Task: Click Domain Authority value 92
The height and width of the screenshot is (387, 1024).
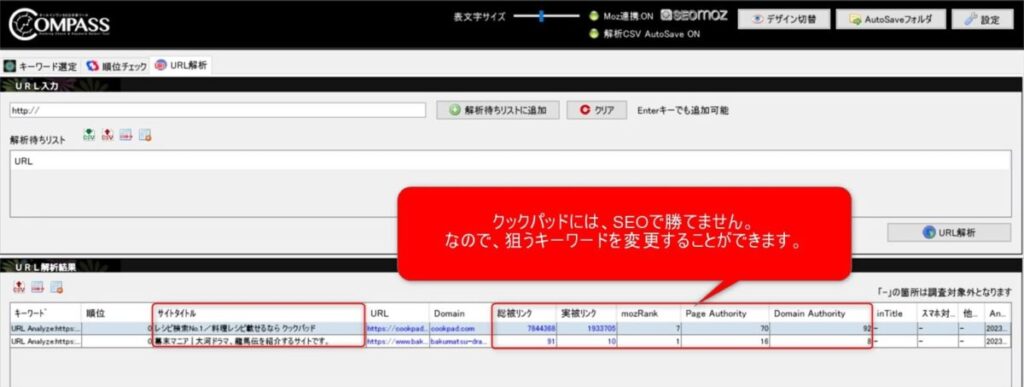Action: point(867,328)
